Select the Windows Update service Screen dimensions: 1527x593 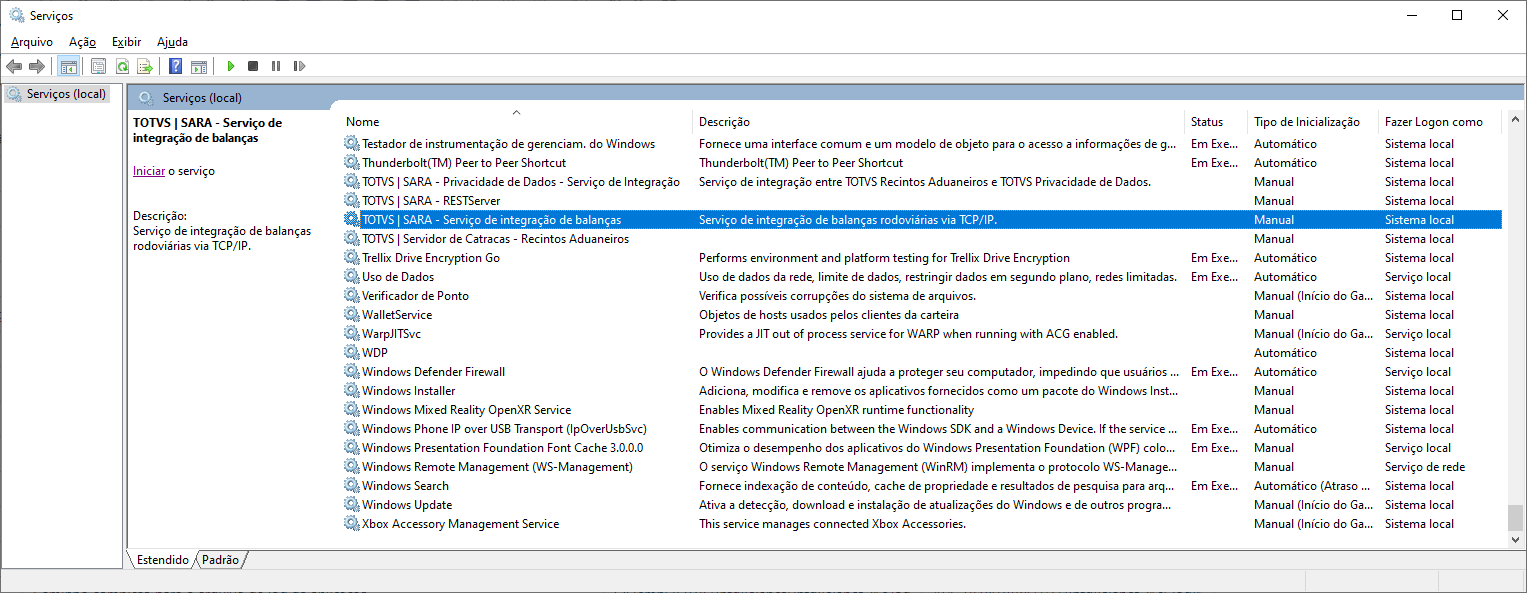click(921, 505)
